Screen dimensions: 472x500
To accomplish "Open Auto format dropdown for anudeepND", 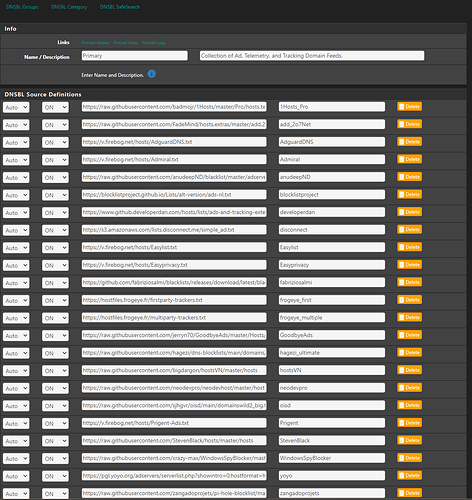I will (x=16, y=178).
